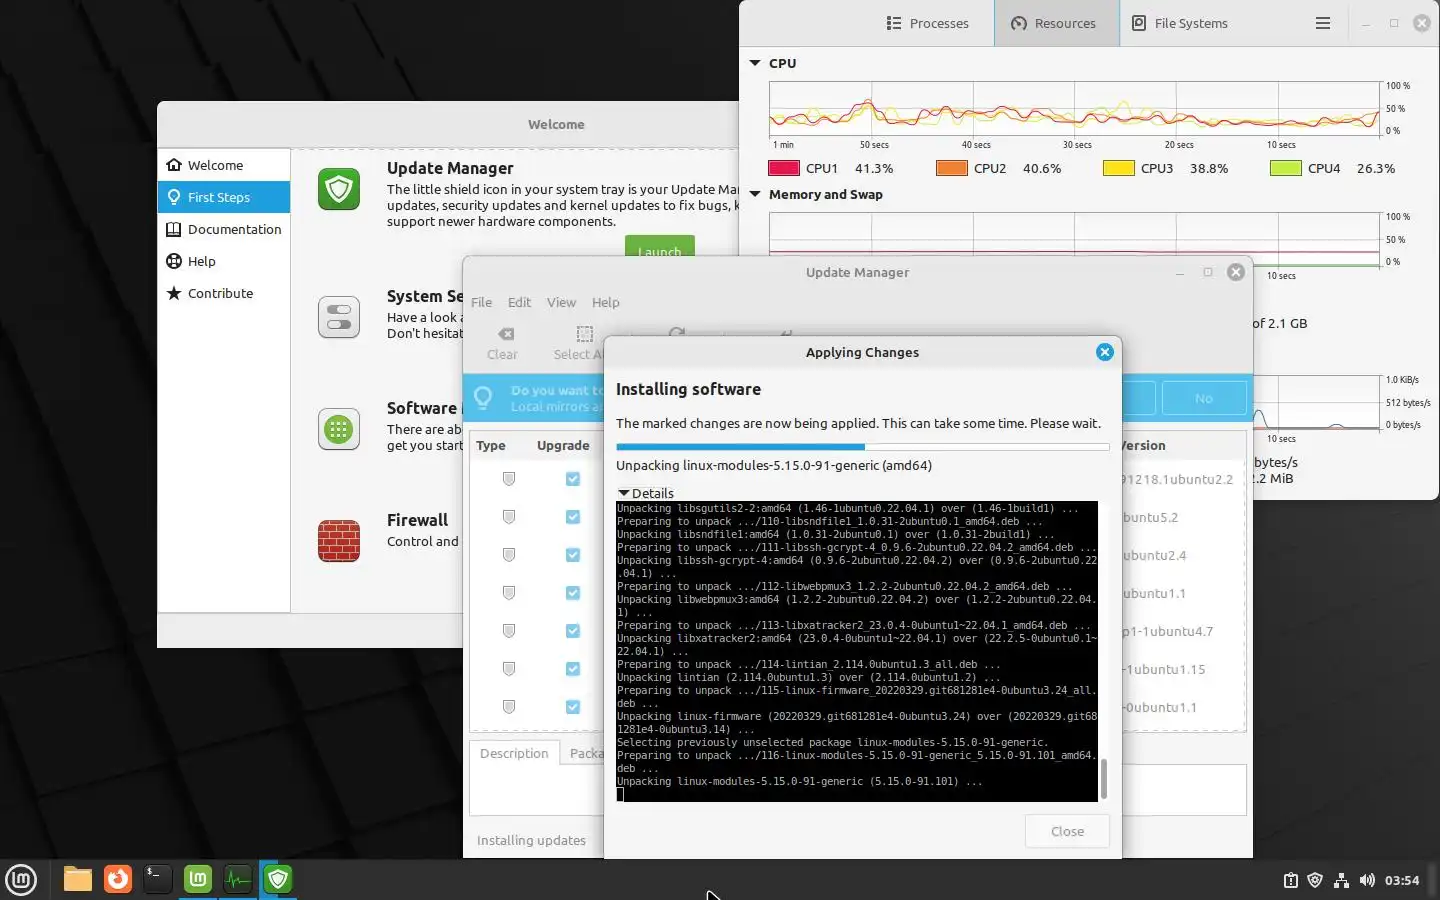
Task: Open the View menu in Update Manager
Action: pos(561,302)
